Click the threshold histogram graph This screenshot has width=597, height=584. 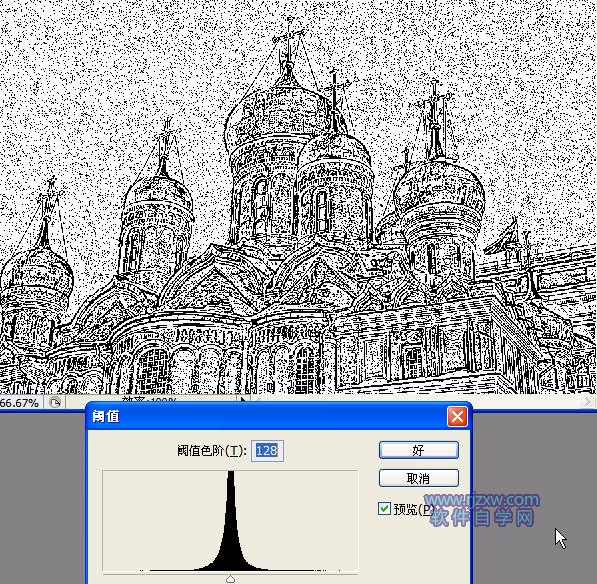coord(230,521)
